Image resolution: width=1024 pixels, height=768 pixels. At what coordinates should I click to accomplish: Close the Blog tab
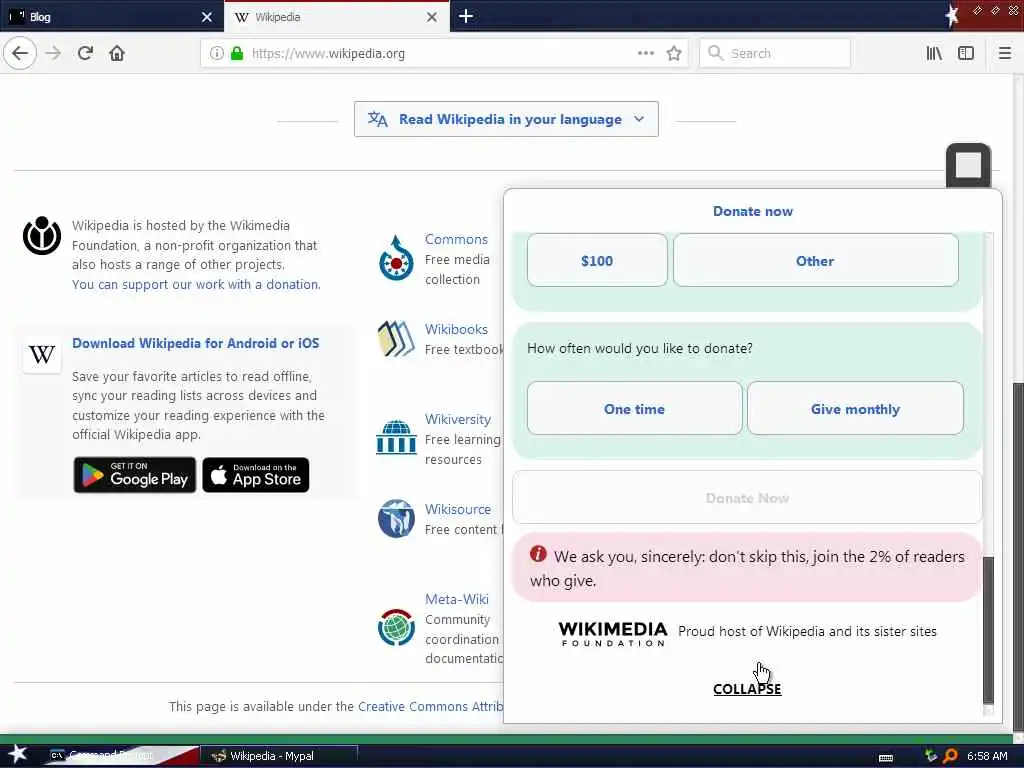207,17
